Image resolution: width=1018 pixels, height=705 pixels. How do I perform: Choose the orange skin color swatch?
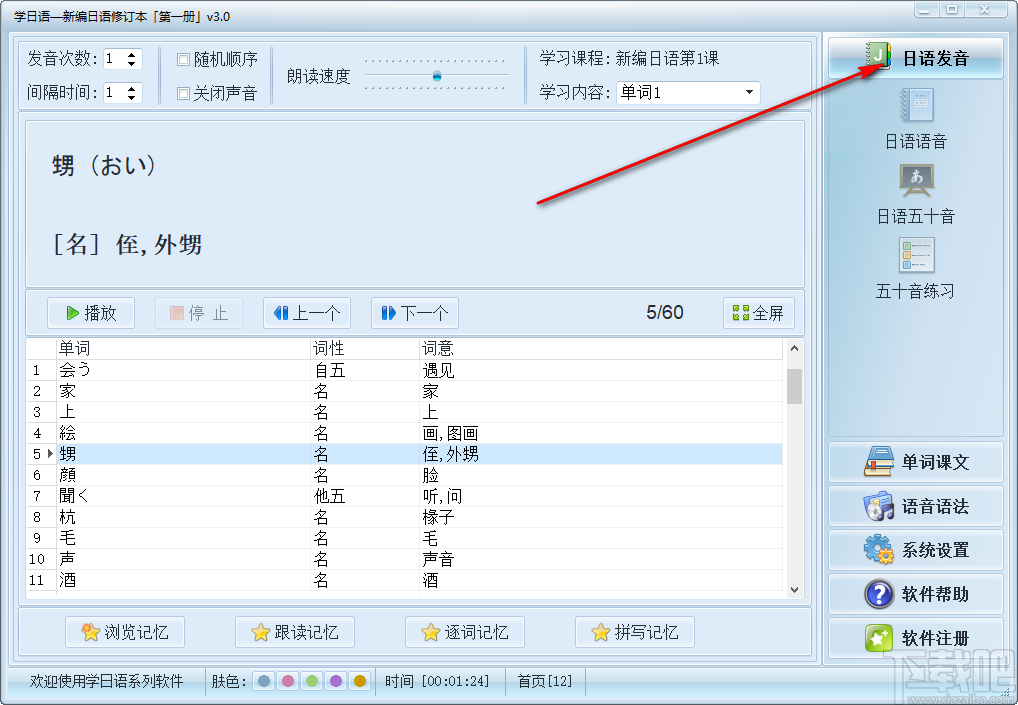(x=360, y=681)
